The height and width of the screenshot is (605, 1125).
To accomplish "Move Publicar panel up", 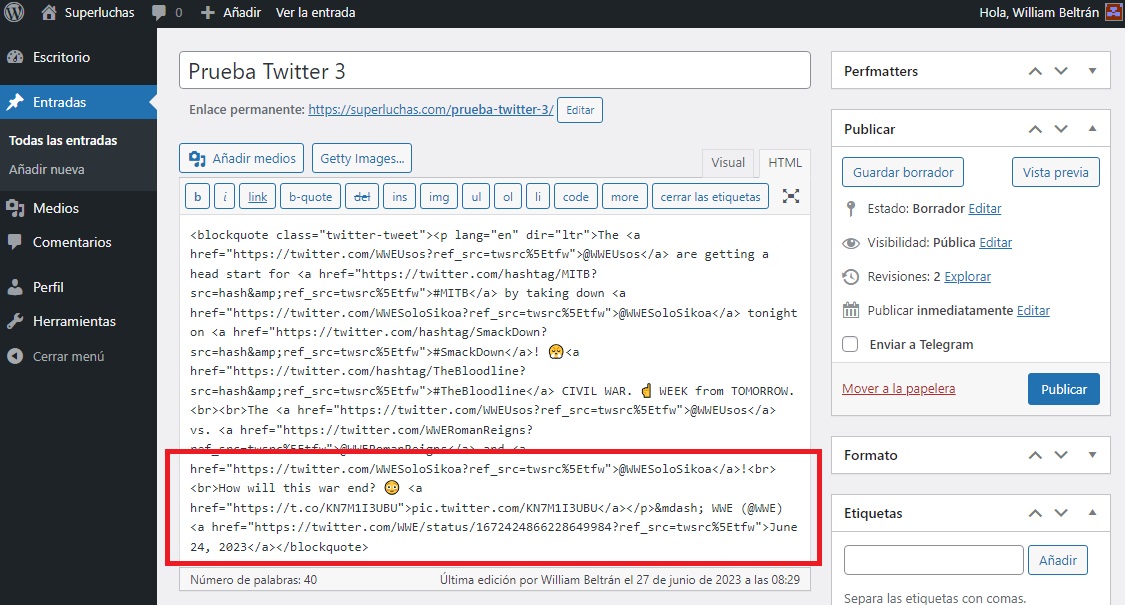I will pyautogui.click(x=1035, y=129).
